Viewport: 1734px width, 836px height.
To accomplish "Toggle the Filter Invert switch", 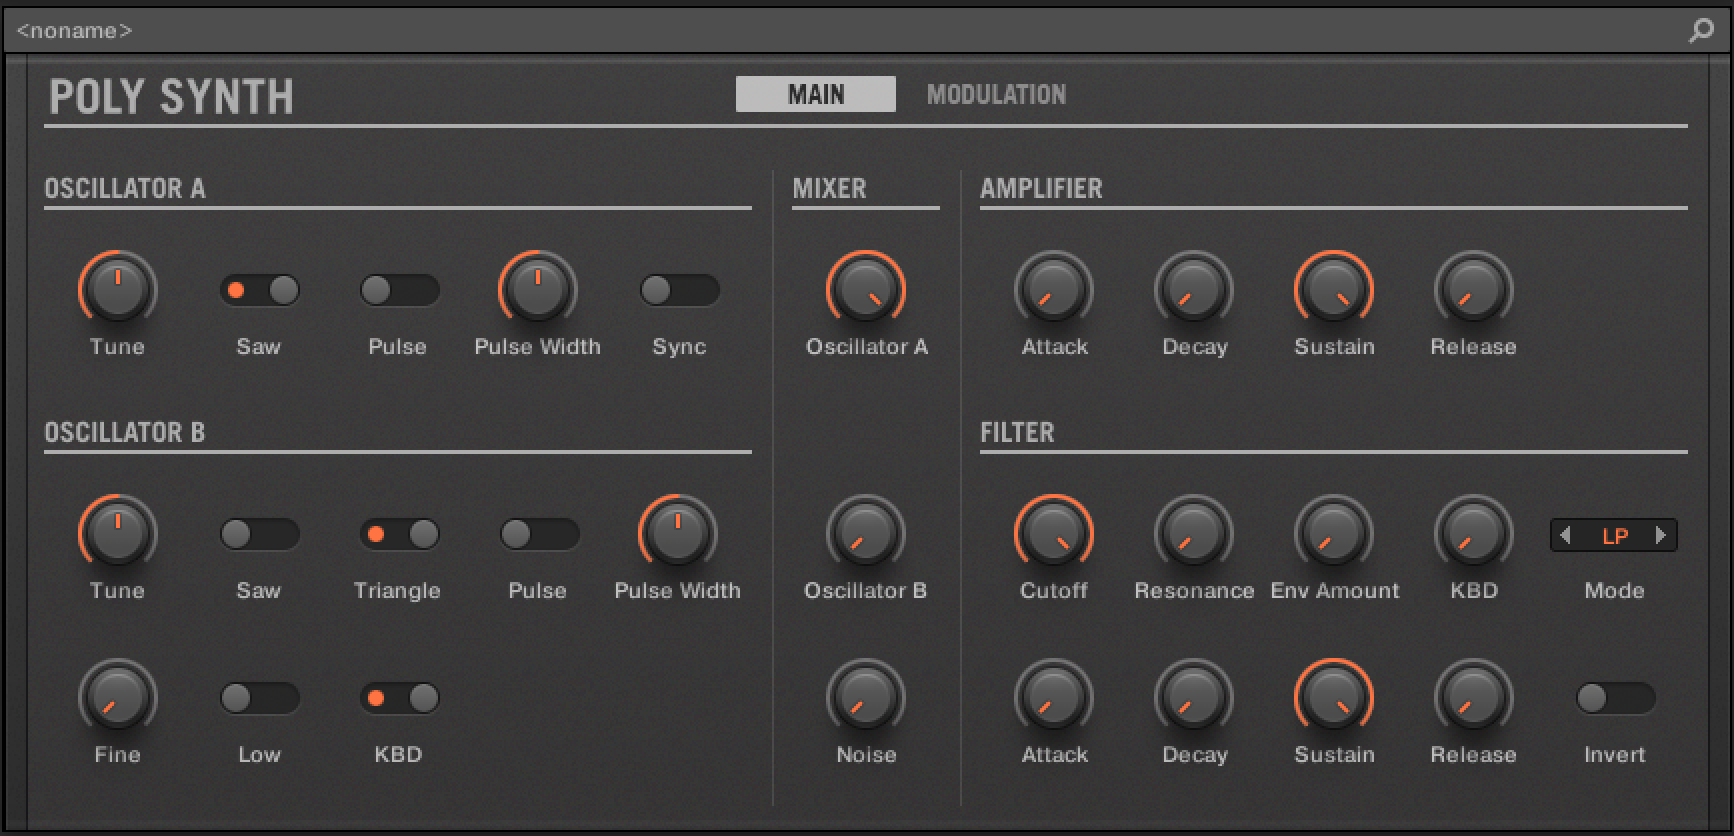I will (1614, 698).
